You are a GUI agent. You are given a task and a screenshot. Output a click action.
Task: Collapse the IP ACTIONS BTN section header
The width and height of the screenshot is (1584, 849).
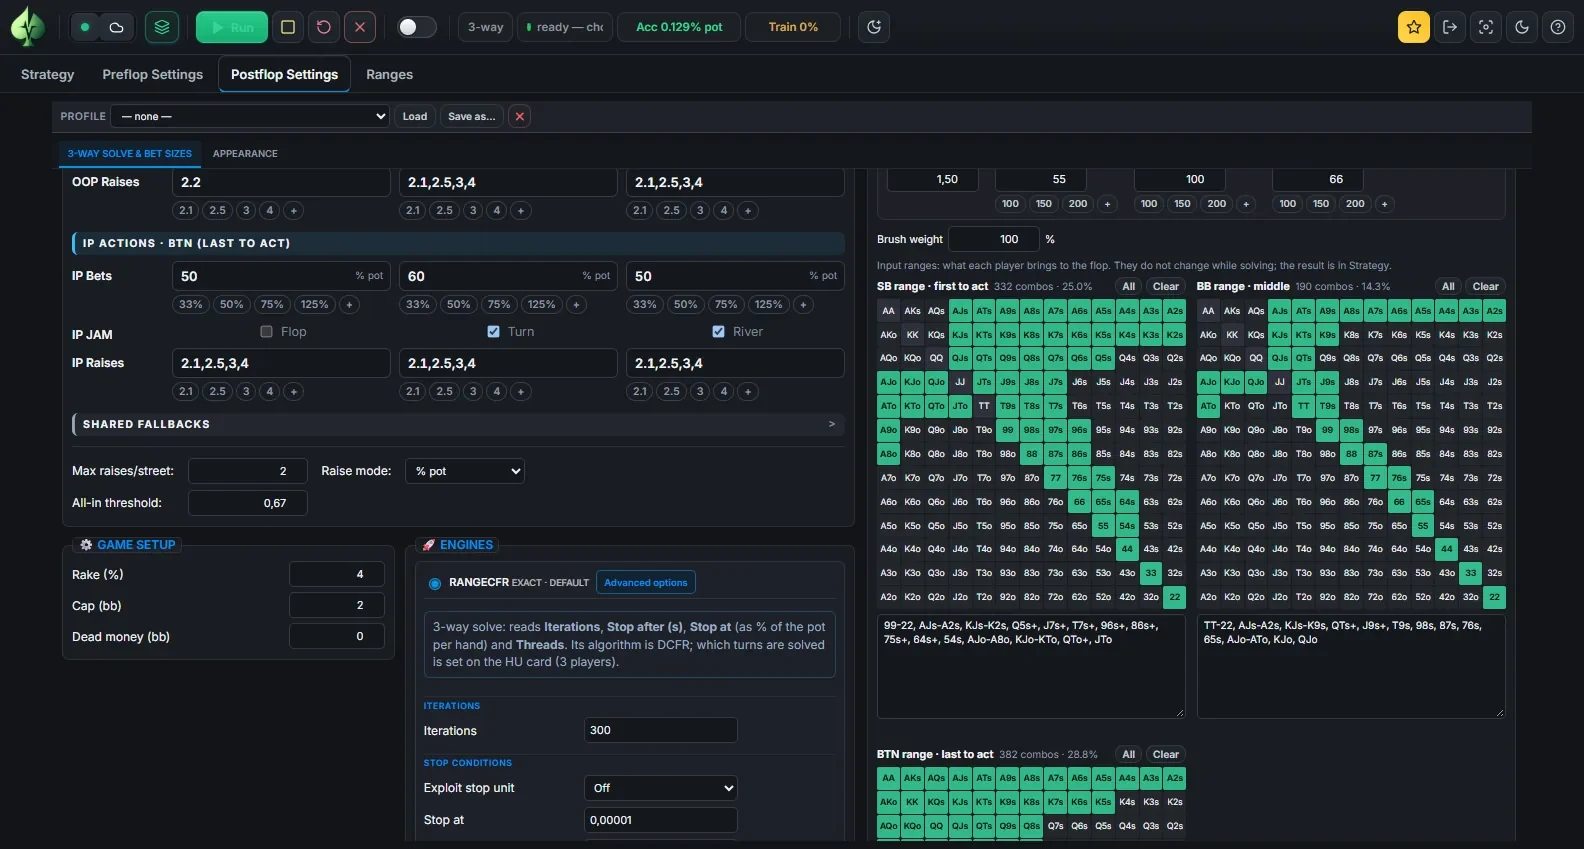coord(459,243)
